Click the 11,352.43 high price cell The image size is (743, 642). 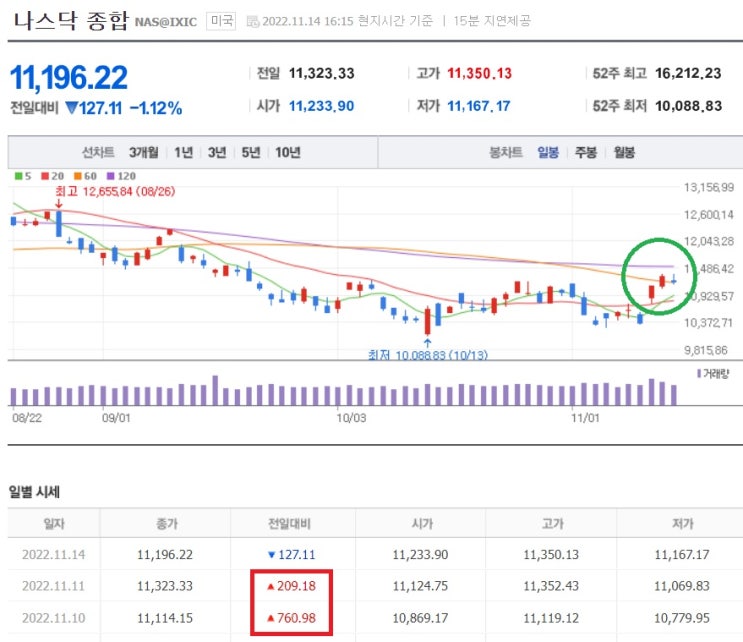click(551, 586)
